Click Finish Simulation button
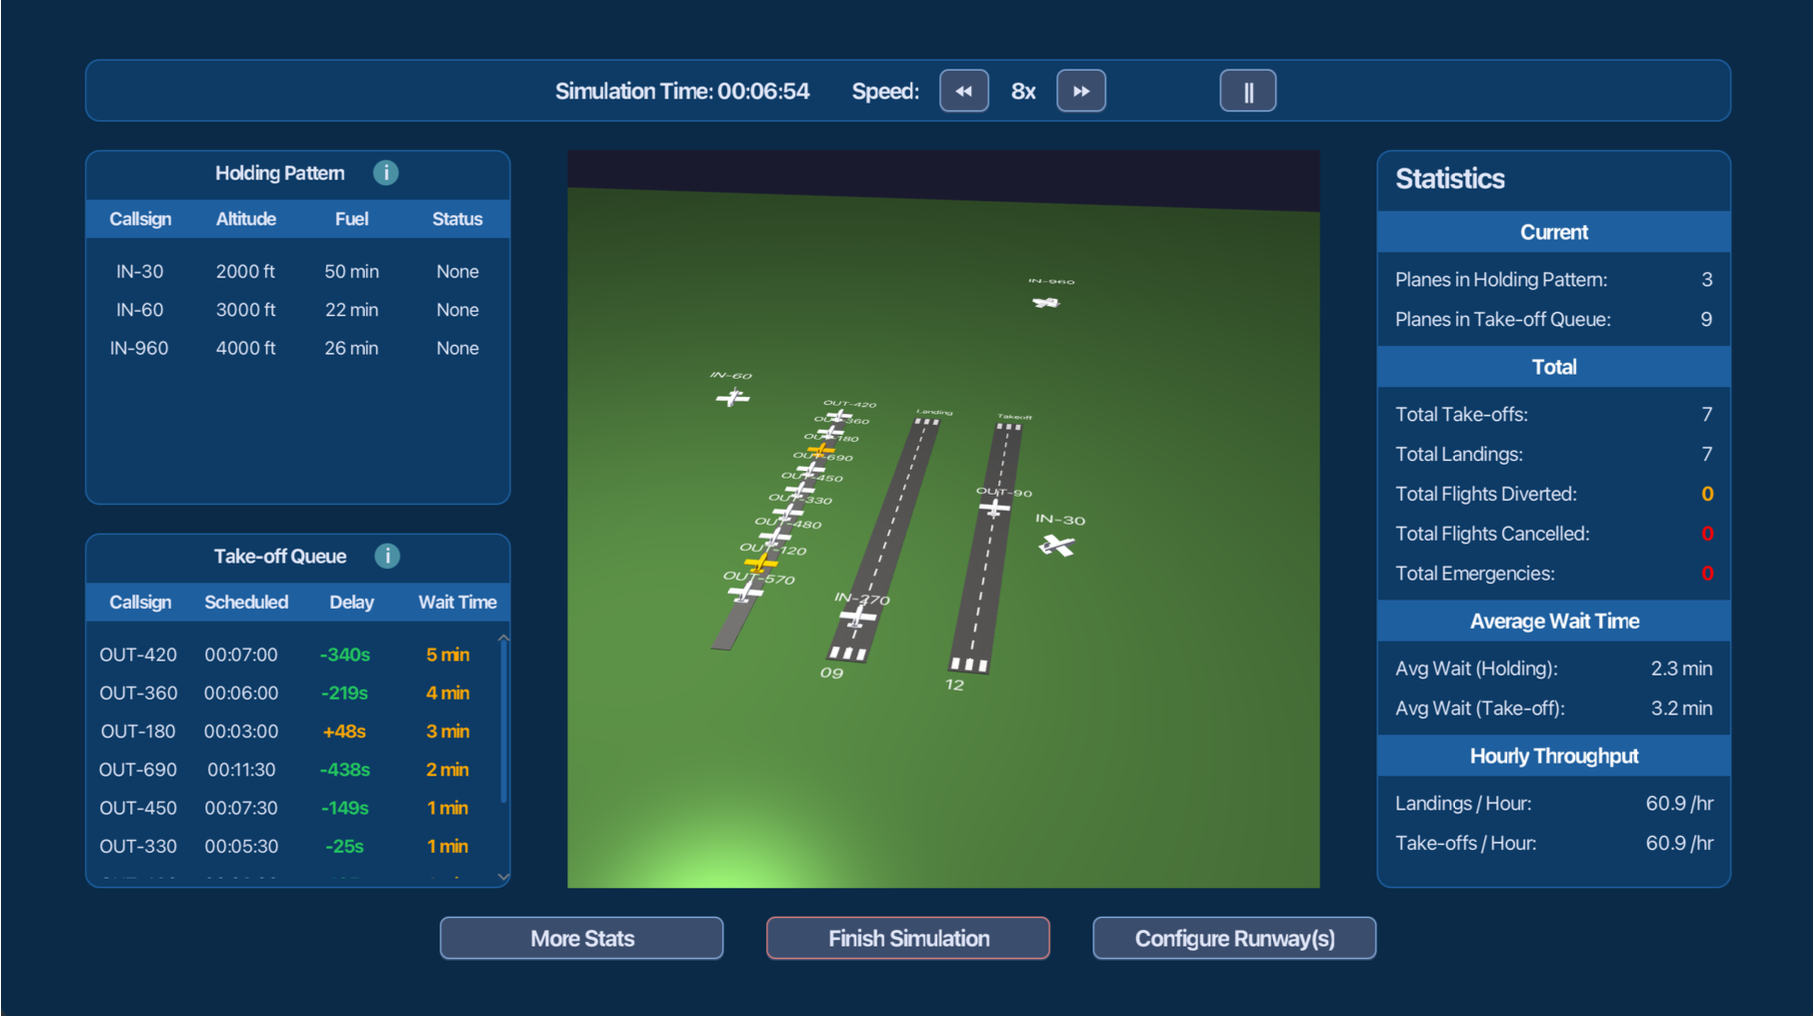Viewport: 1814px width, 1018px height. point(908,938)
